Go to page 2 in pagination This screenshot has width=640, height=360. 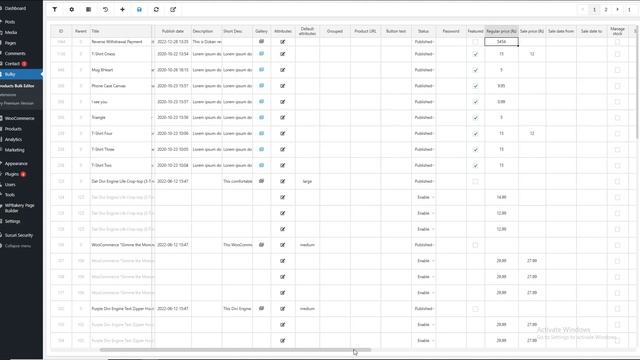click(606, 10)
